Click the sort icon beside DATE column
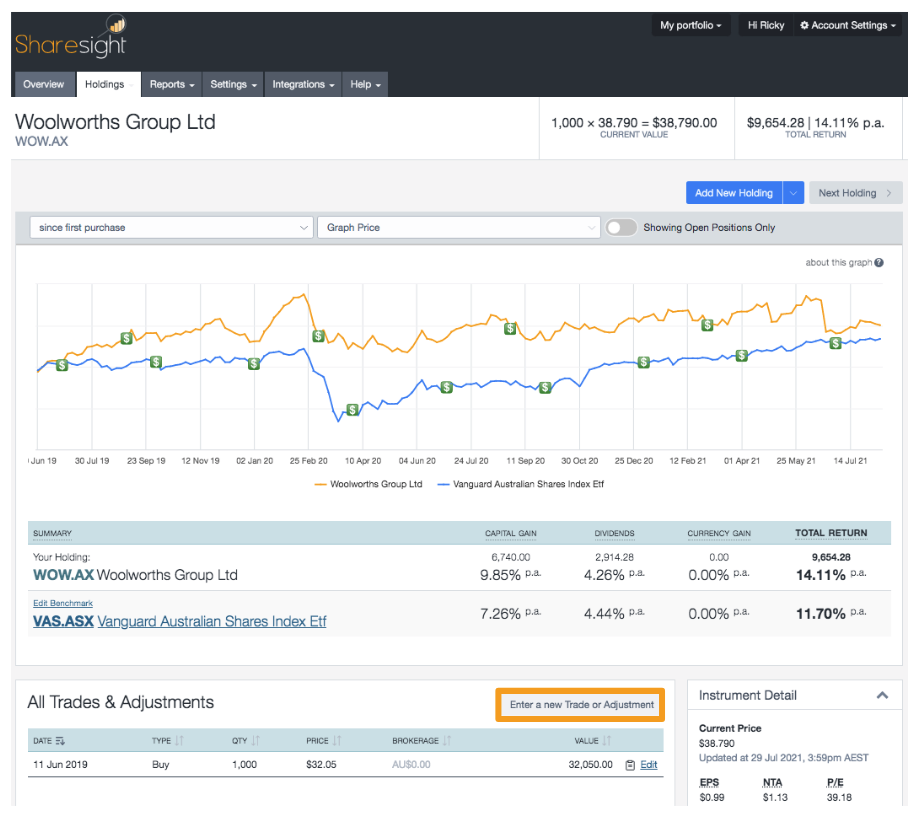The image size is (912, 823). 60,740
